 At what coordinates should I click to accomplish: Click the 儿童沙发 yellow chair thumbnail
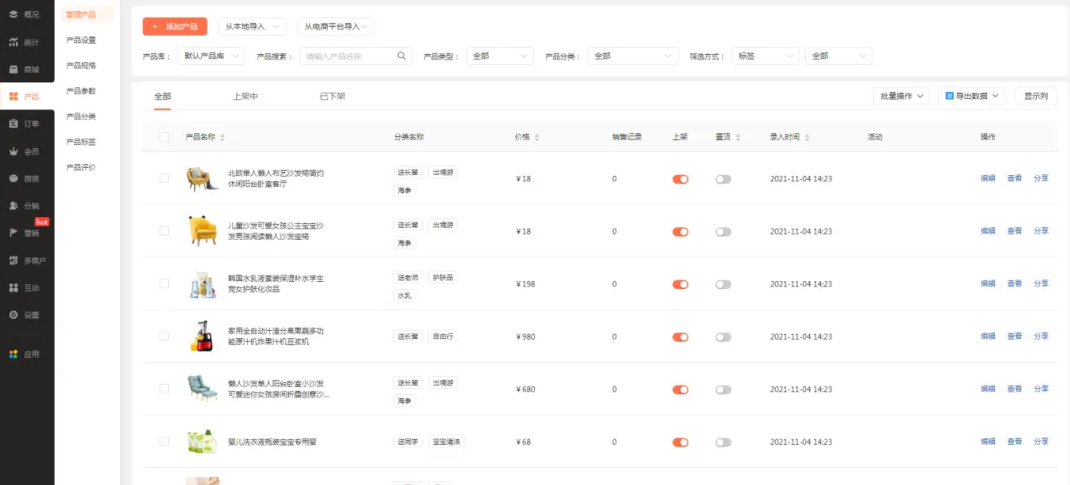(202, 231)
